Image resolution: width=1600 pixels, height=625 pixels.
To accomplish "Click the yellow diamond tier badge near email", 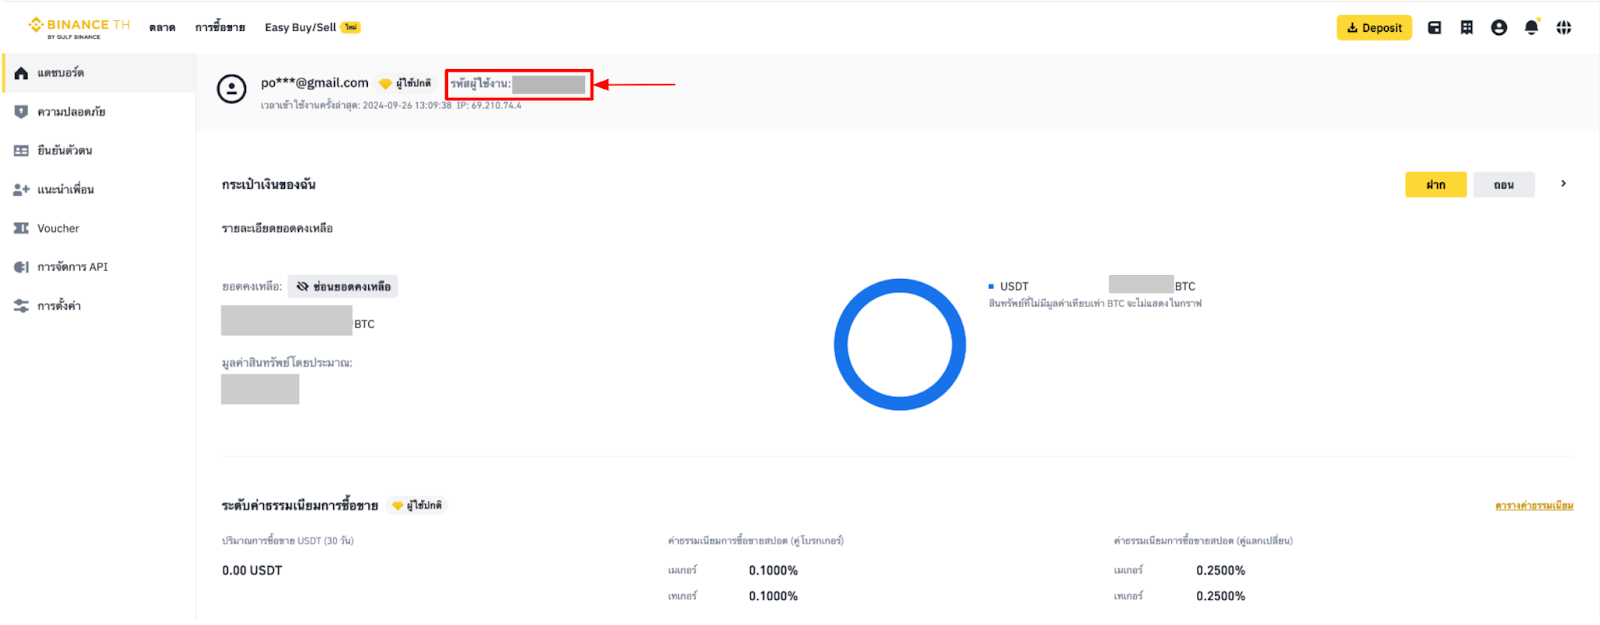I will click(x=386, y=84).
